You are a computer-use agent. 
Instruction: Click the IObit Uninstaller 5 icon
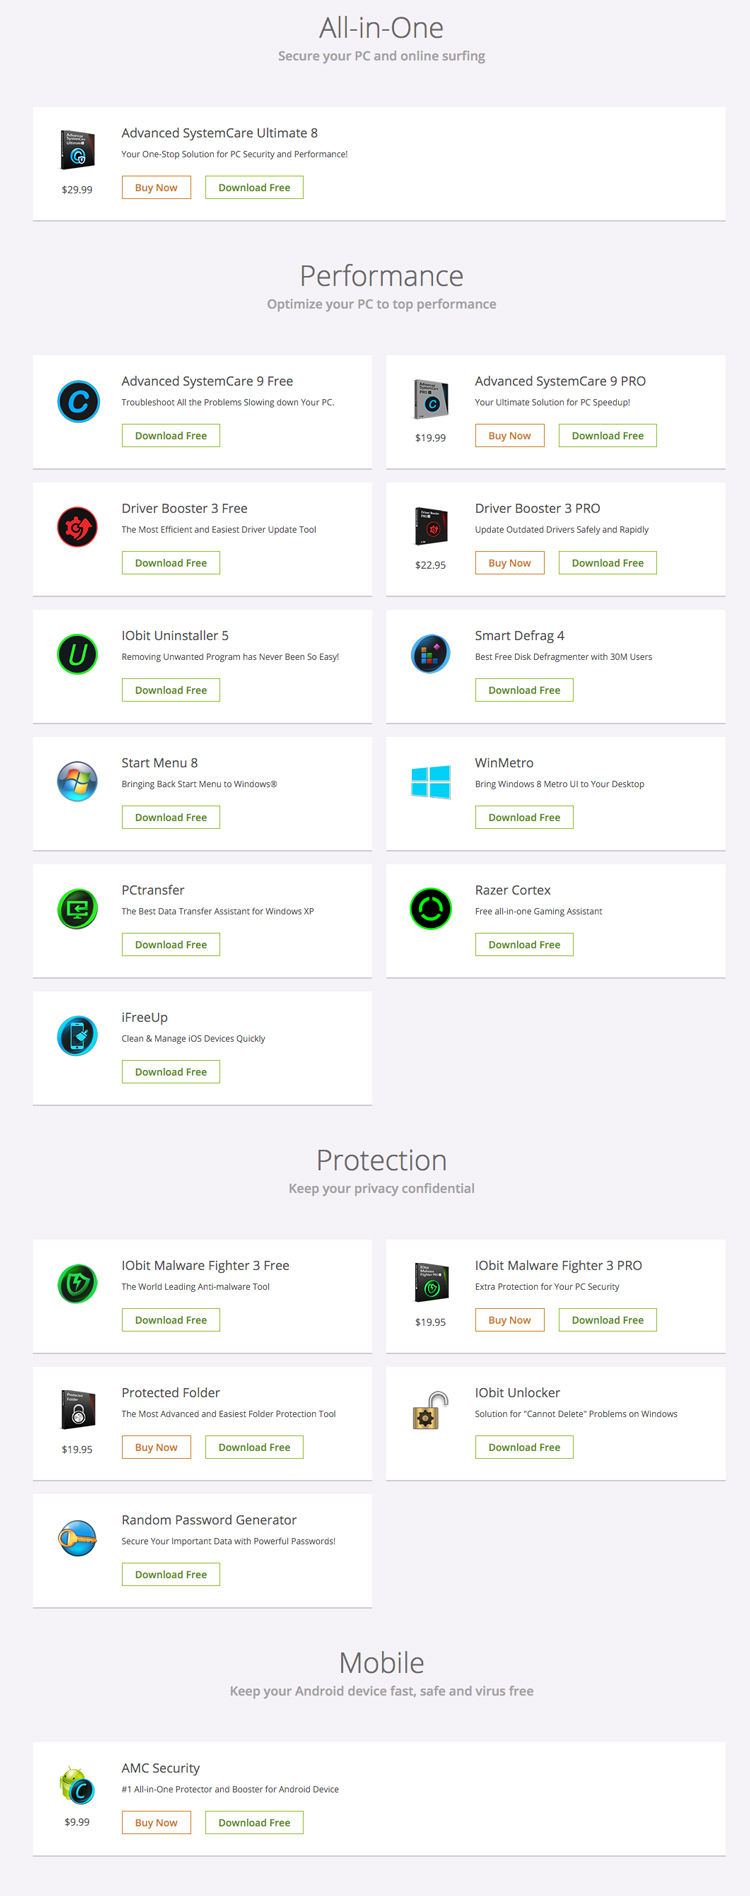point(78,655)
